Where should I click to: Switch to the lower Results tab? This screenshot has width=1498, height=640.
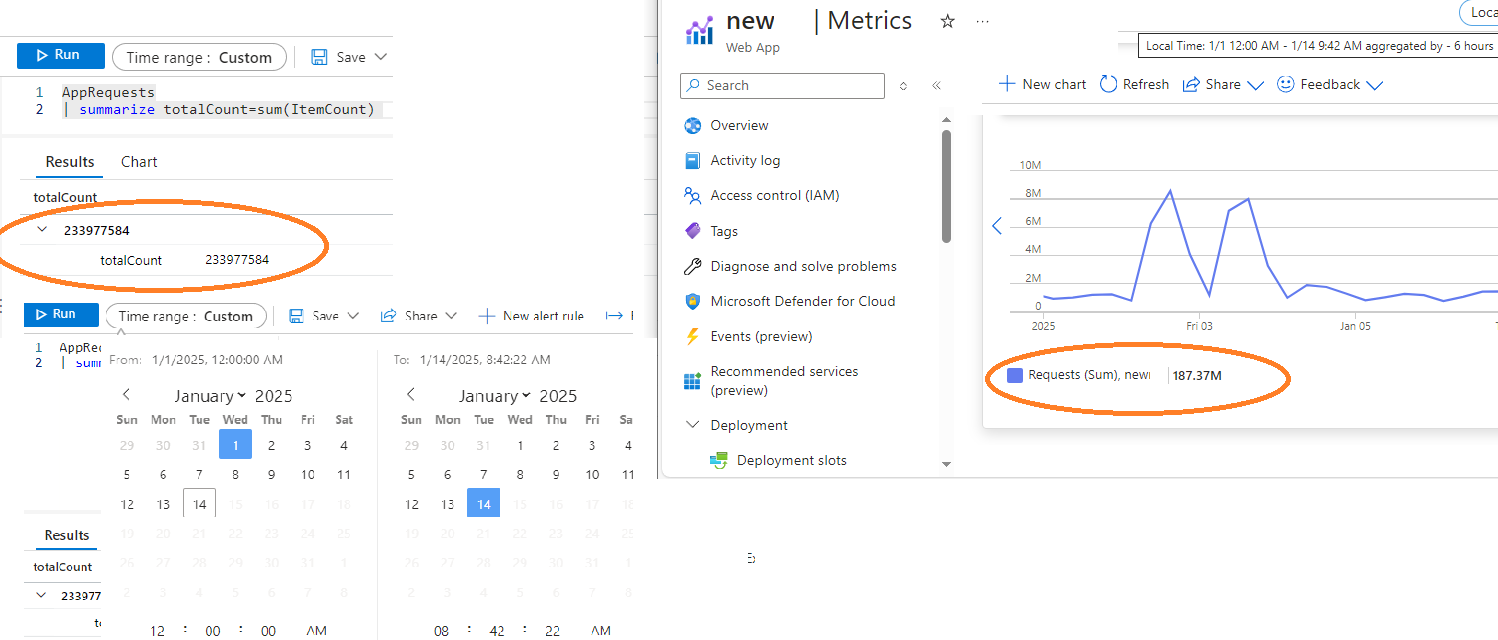(67, 536)
